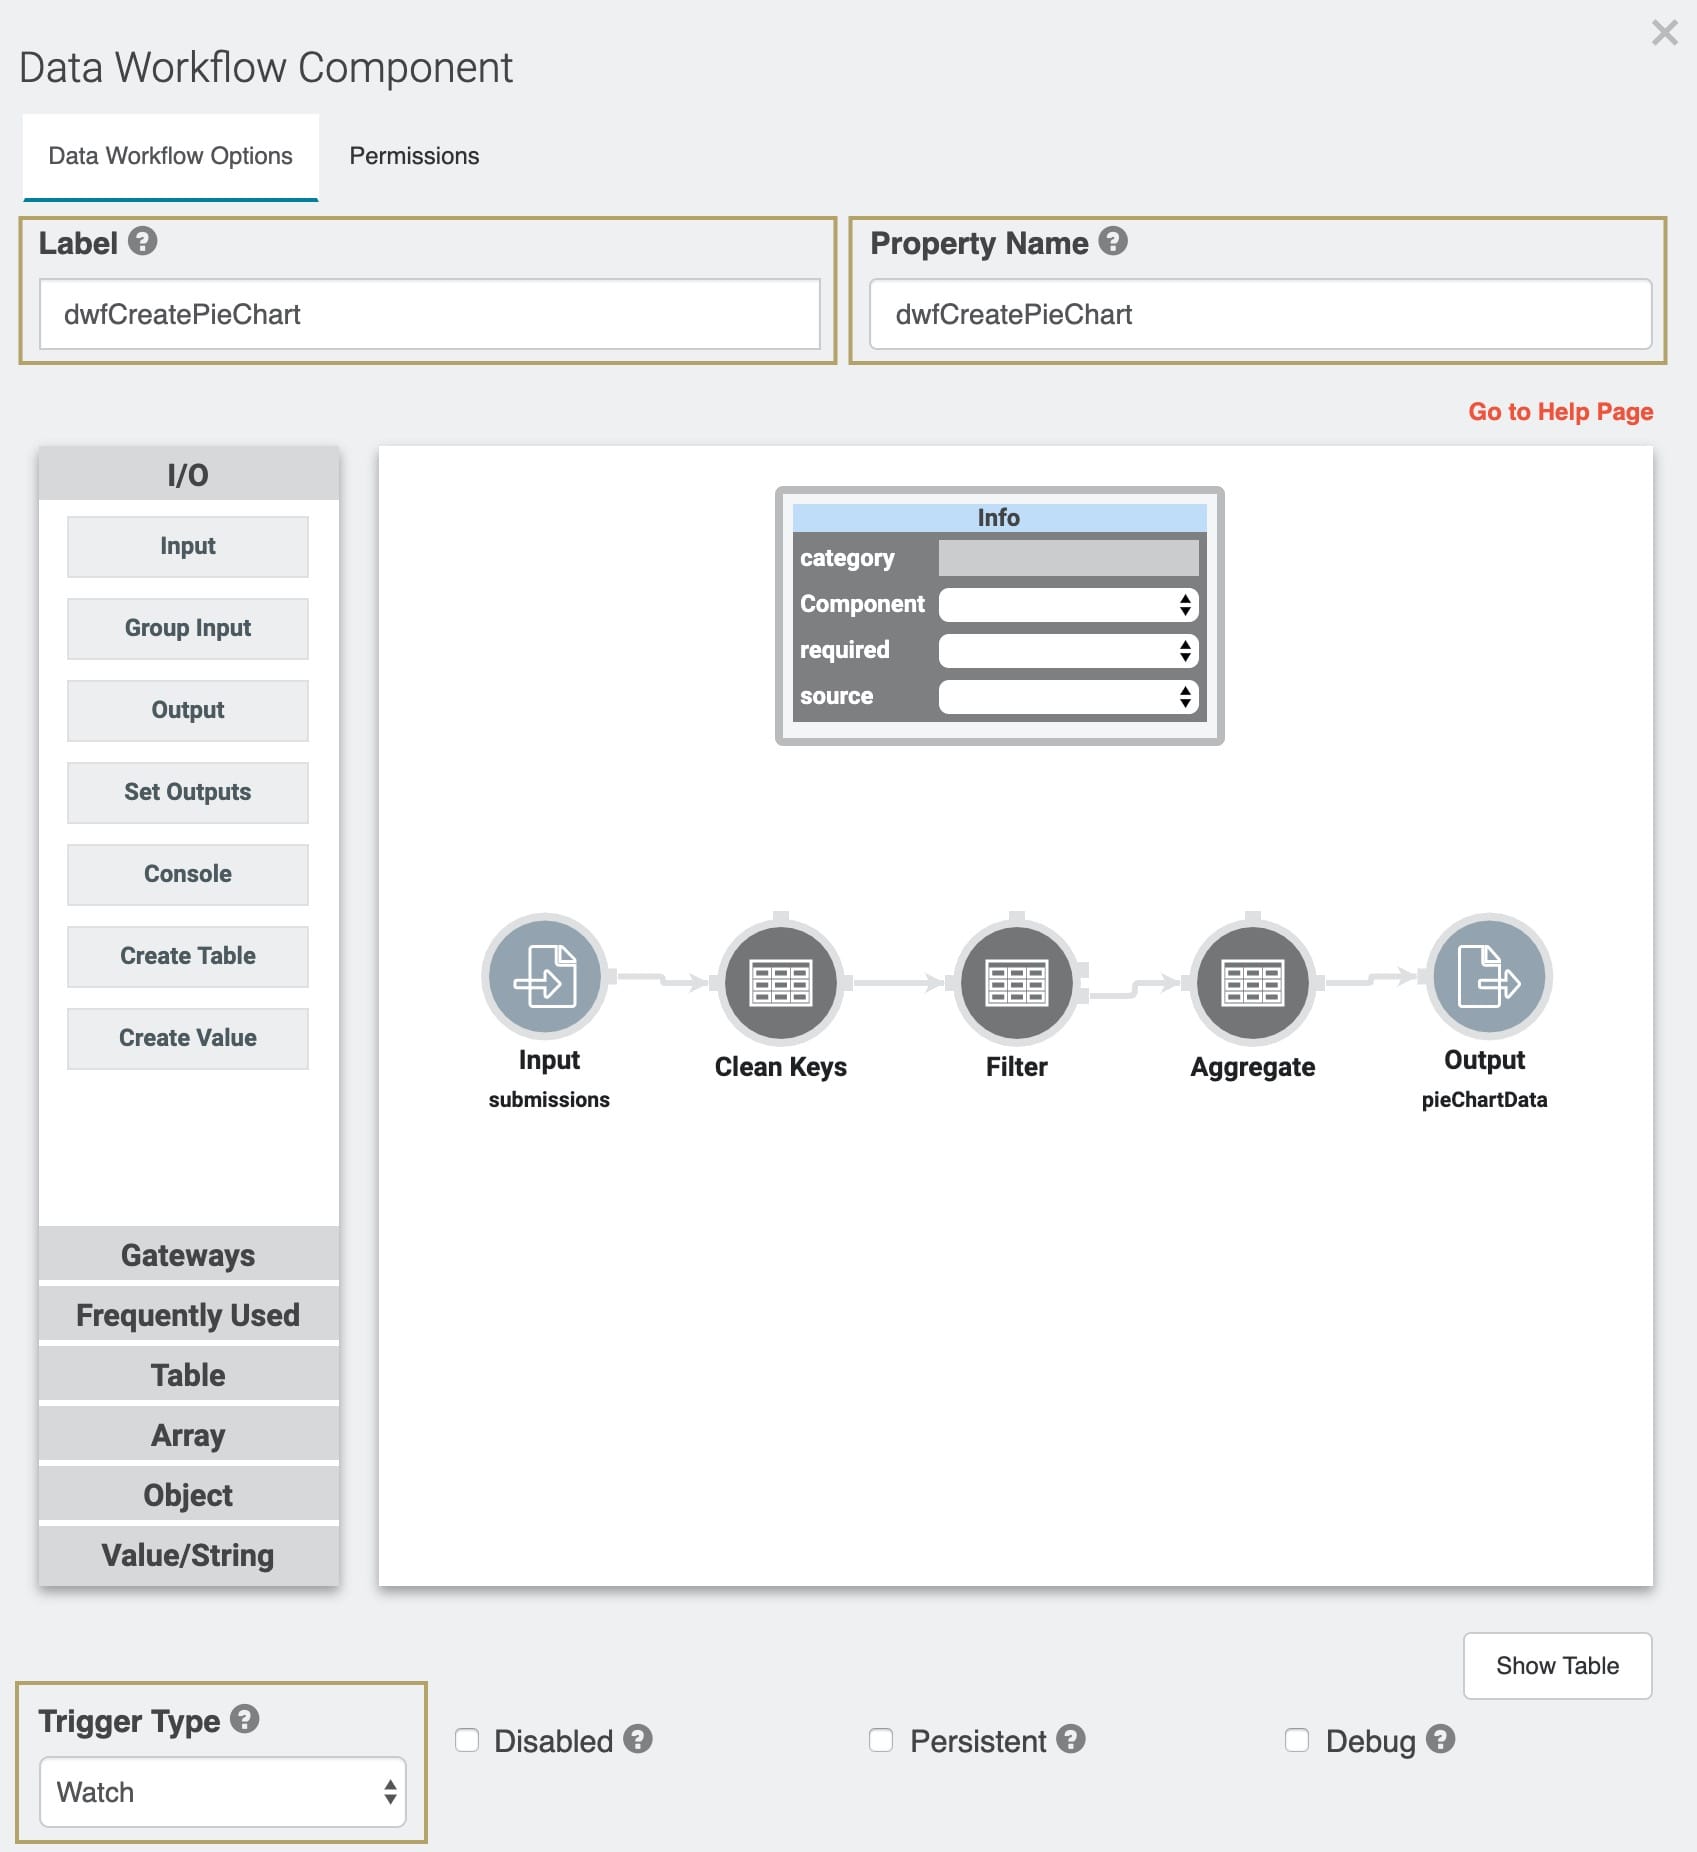Close the Data Workflow Component dialog
The height and width of the screenshot is (1852, 1697).
coord(1664,33)
